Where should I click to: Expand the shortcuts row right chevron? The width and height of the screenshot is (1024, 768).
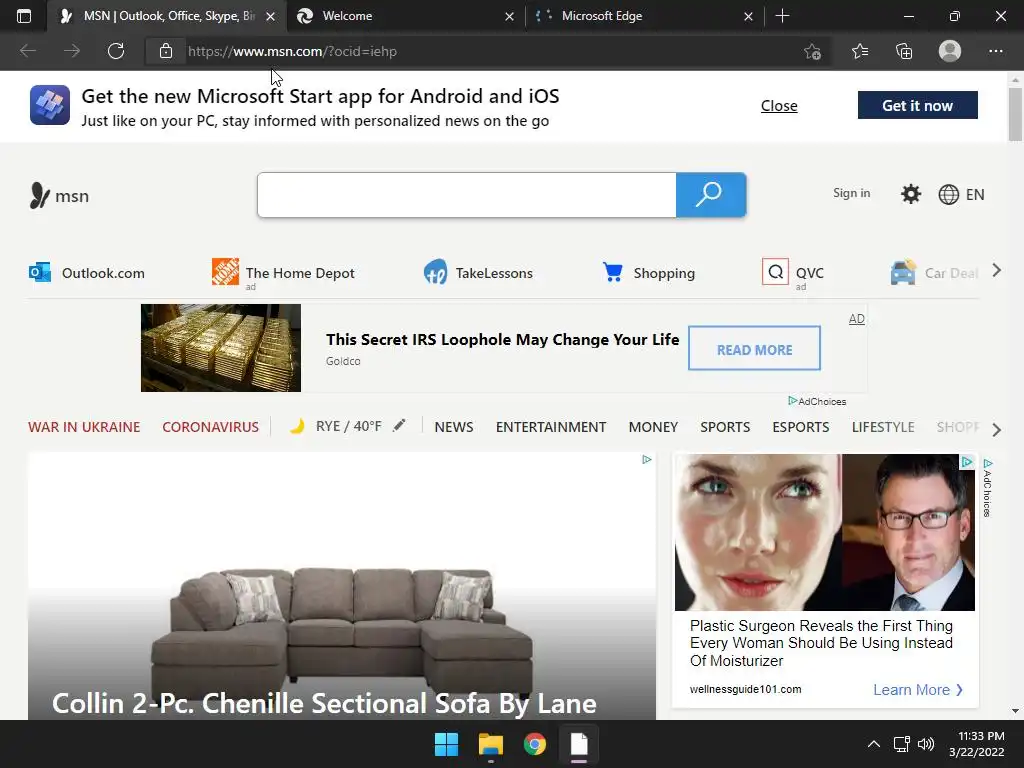coord(996,270)
